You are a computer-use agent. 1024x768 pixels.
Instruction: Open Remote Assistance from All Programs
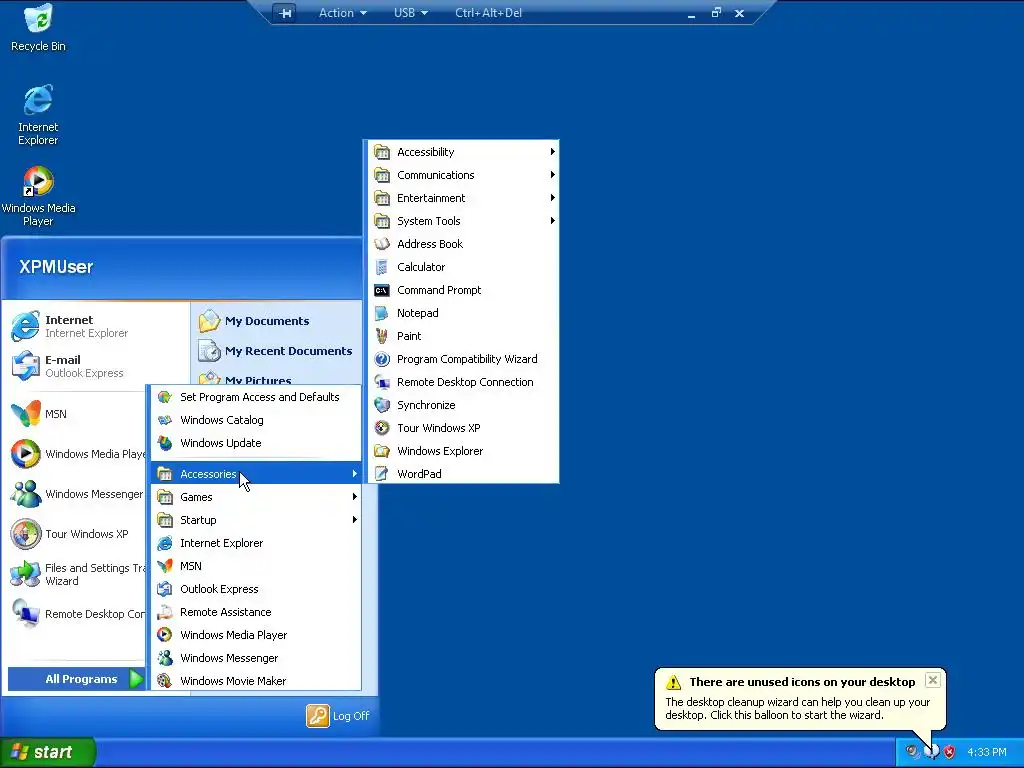pos(256,612)
